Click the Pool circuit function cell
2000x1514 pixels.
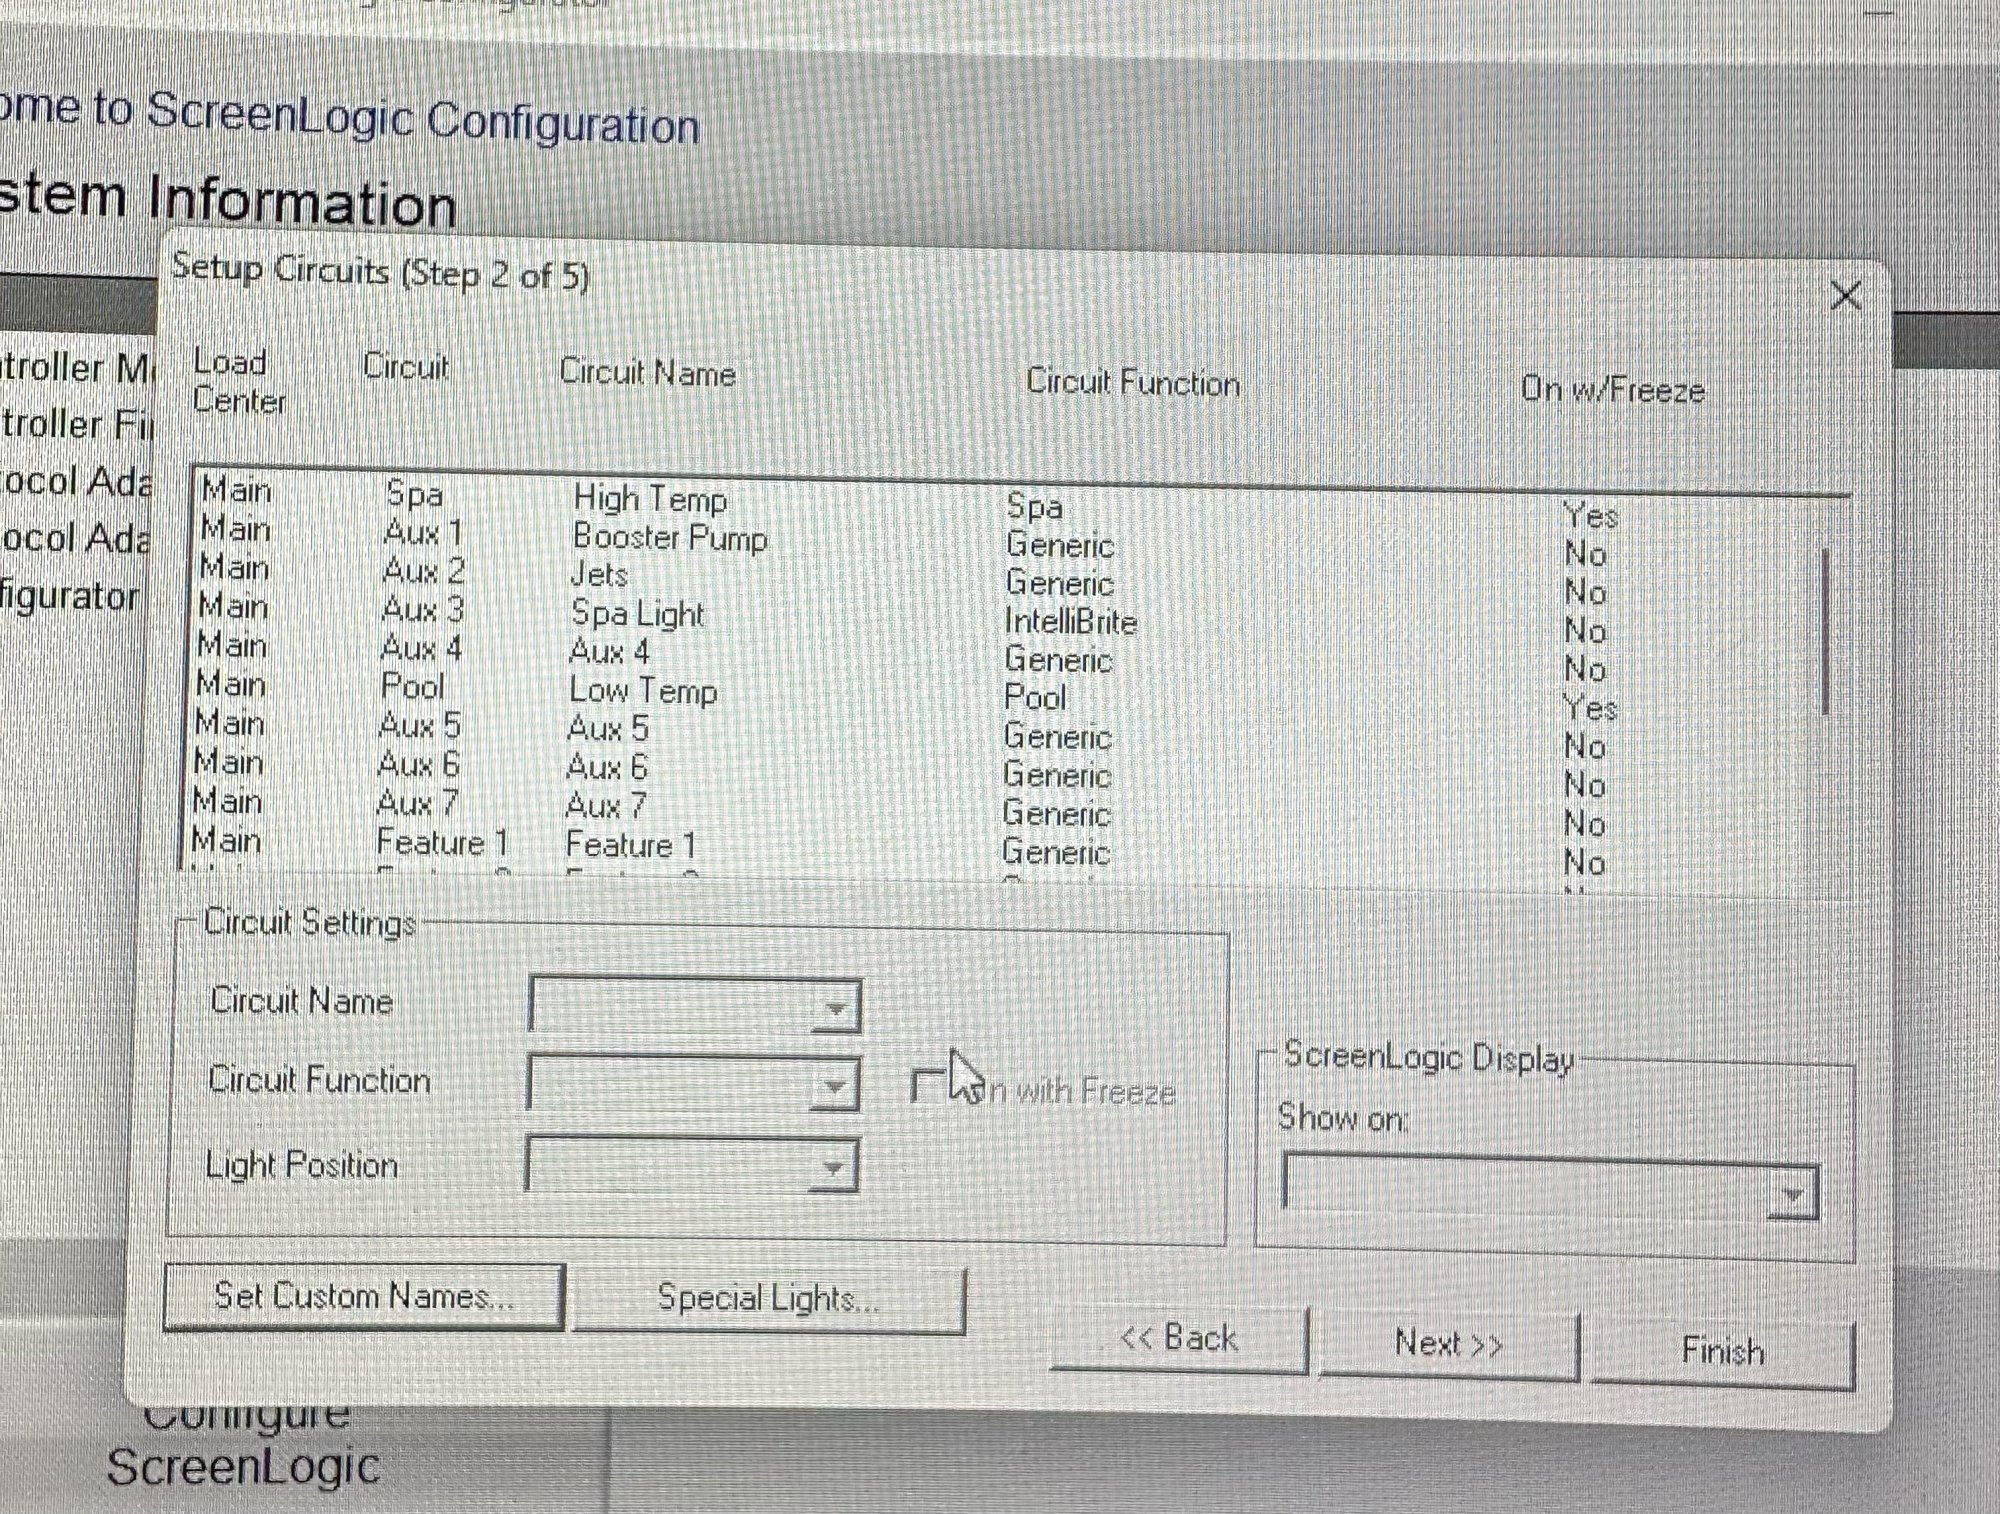(1035, 698)
